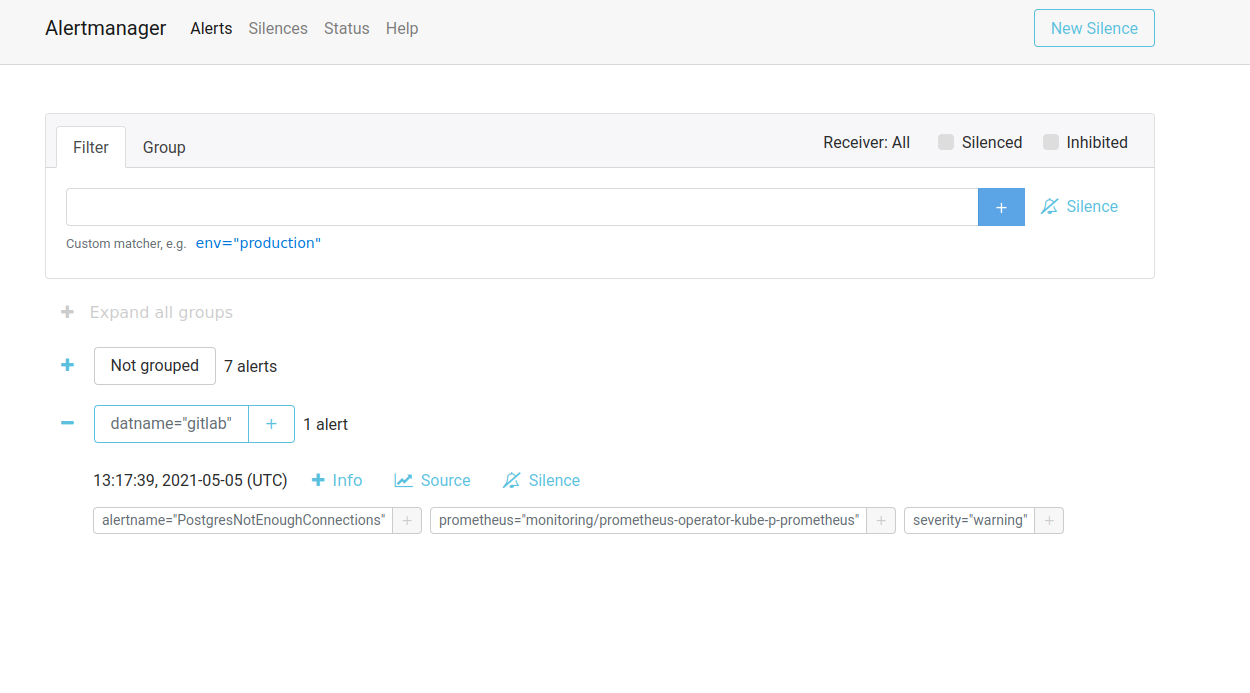This screenshot has width=1250, height=693.
Task: Click the New Silence button
Action: pyautogui.click(x=1094, y=28)
